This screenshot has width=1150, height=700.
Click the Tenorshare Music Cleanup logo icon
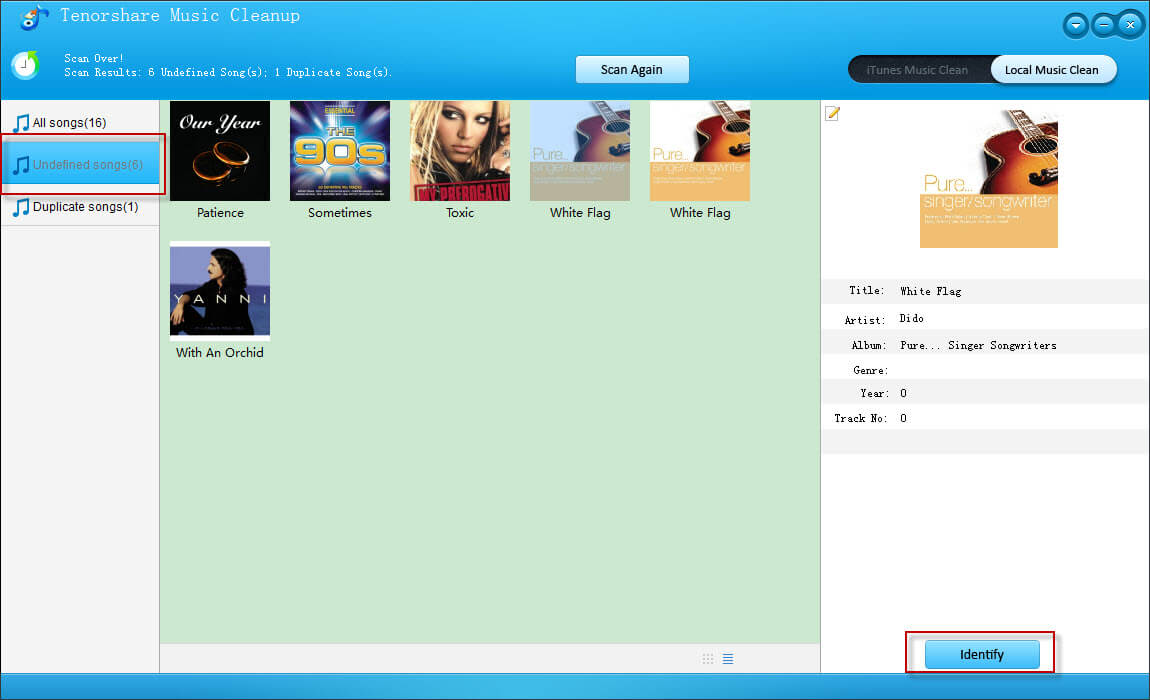coord(34,17)
